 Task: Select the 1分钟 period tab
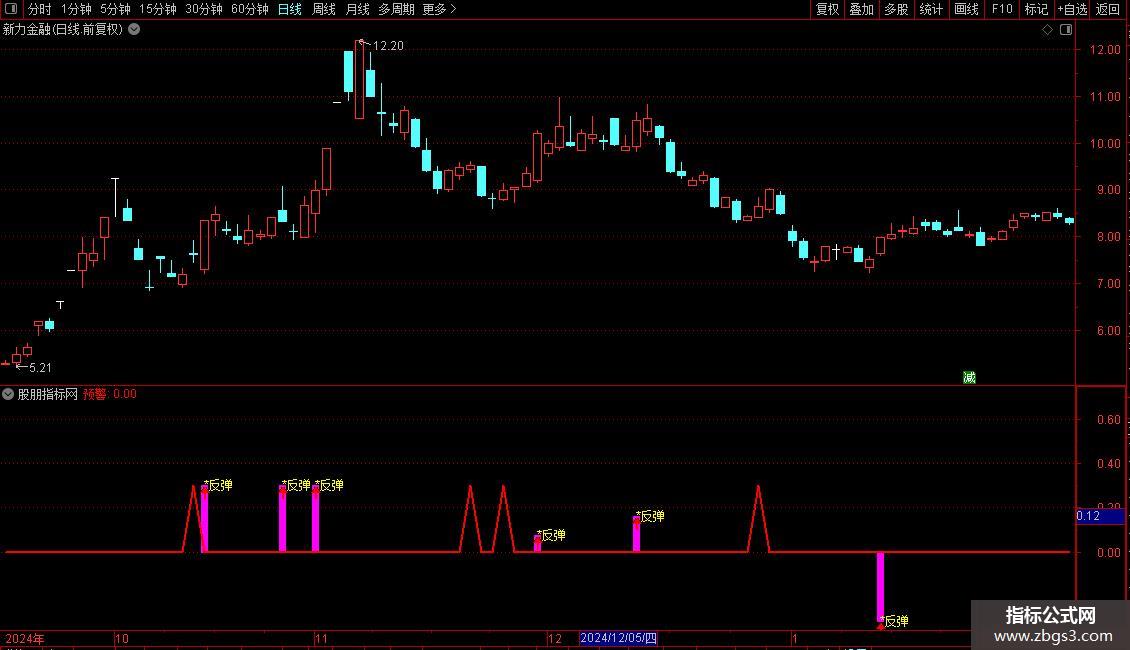coord(76,9)
